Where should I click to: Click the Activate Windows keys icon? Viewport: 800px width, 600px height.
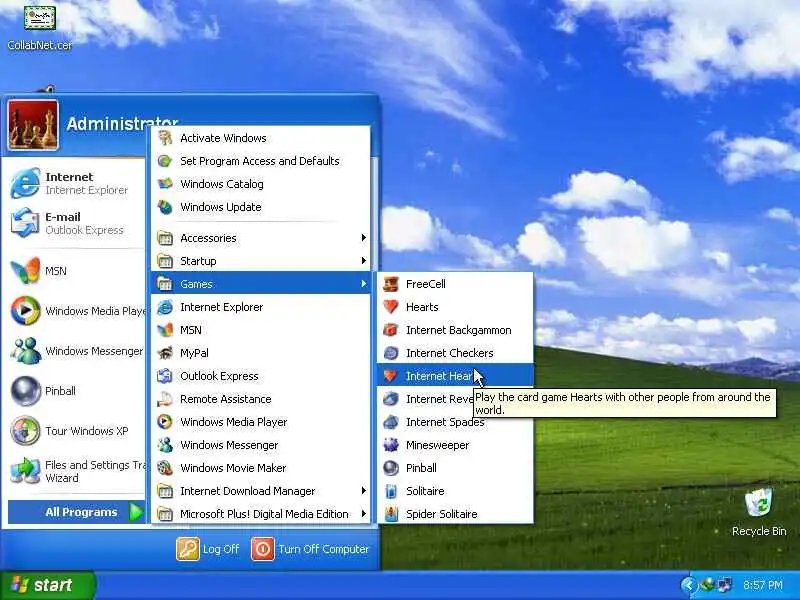pos(165,138)
